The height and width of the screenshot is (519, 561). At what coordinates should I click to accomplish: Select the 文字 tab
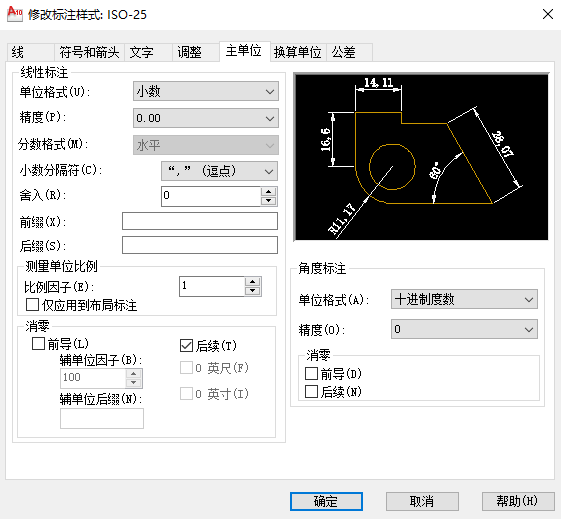(x=148, y=53)
